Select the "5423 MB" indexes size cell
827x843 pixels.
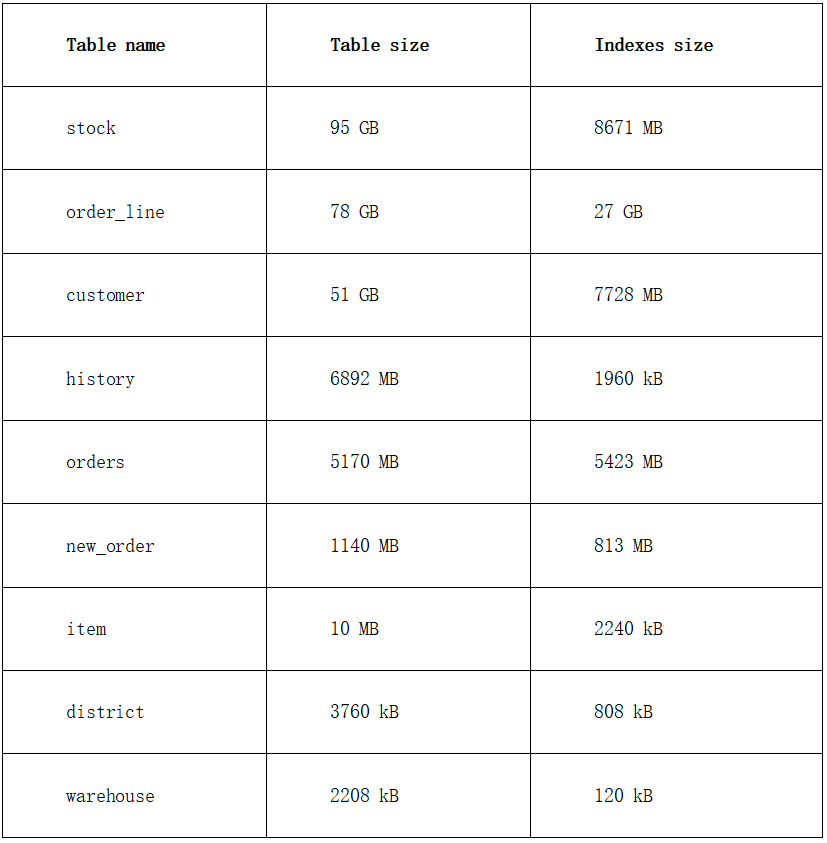(629, 462)
